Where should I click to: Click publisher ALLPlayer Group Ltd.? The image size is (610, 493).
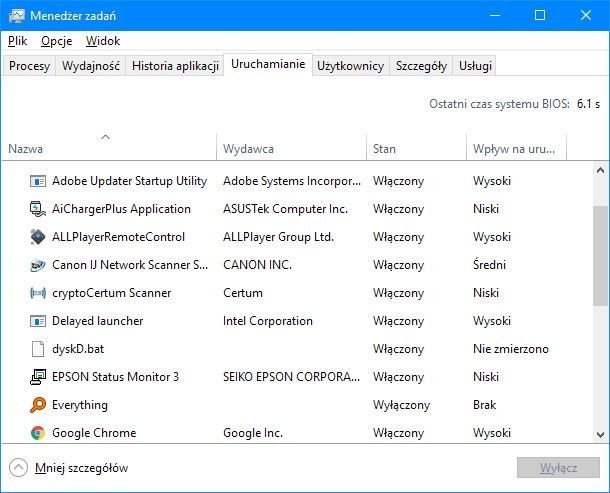click(x=279, y=237)
